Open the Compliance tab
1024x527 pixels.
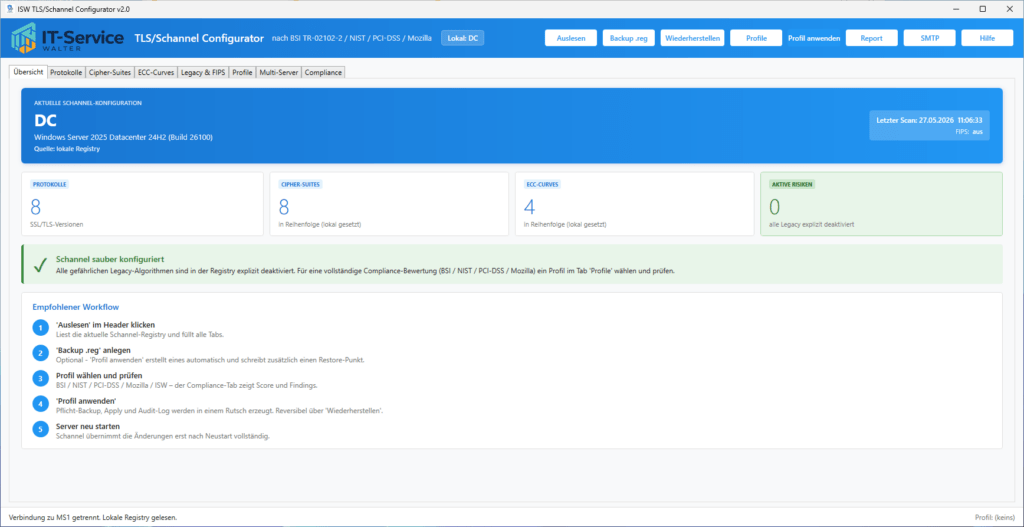coord(323,72)
